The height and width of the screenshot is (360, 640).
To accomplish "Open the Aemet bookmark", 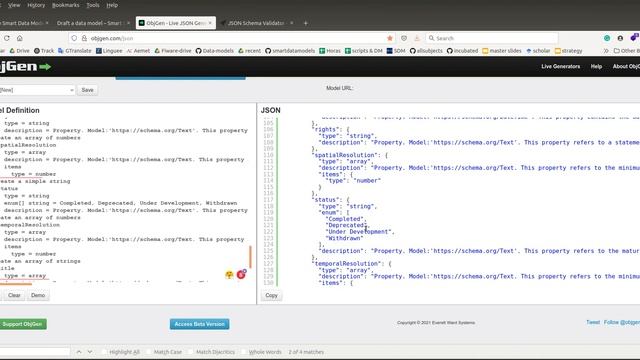I will pos(138,51).
